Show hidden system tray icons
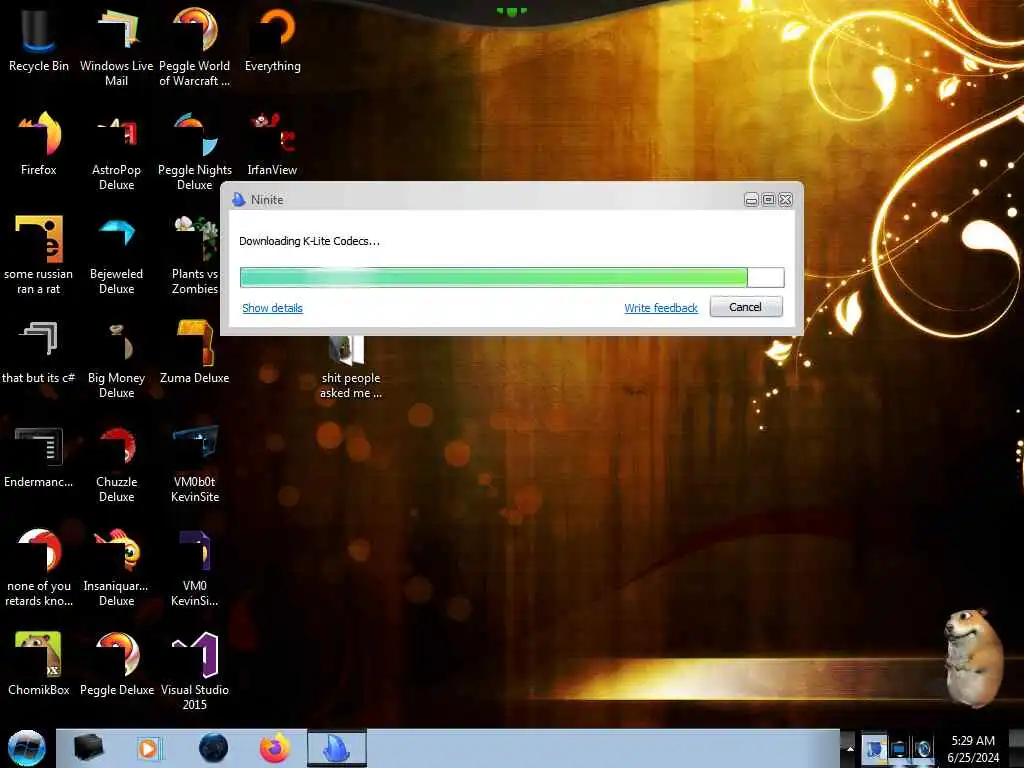Viewport: 1024px width, 768px height. [x=850, y=748]
